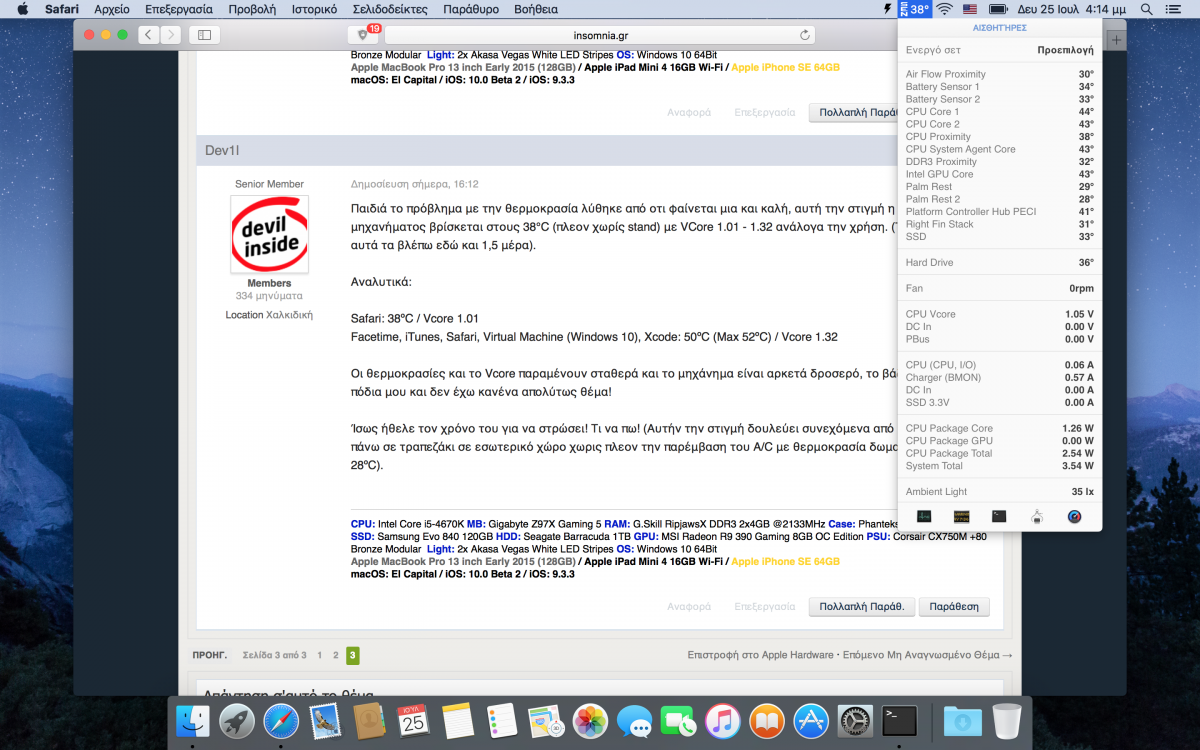Open Spotlight search magnifier
Viewport: 1200px width, 750px height.
click(x=1146, y=9)
